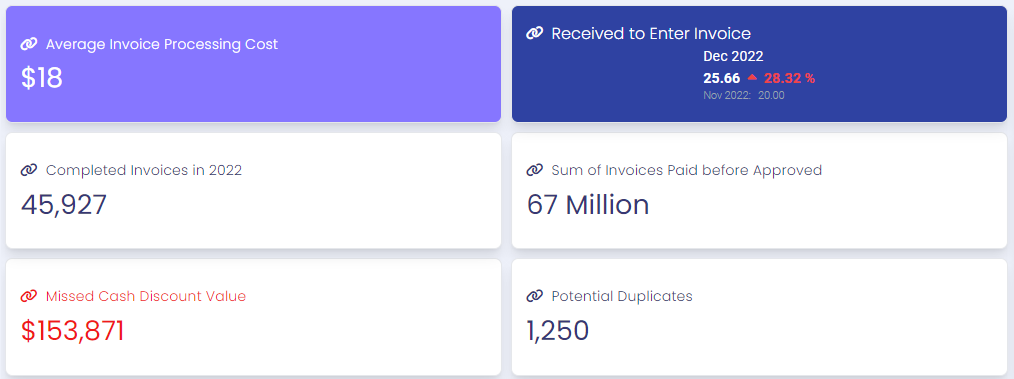Click link icon beside Received to Enter Invoice
Screen dimensions: 1014x379
click(x=534, y=33)
